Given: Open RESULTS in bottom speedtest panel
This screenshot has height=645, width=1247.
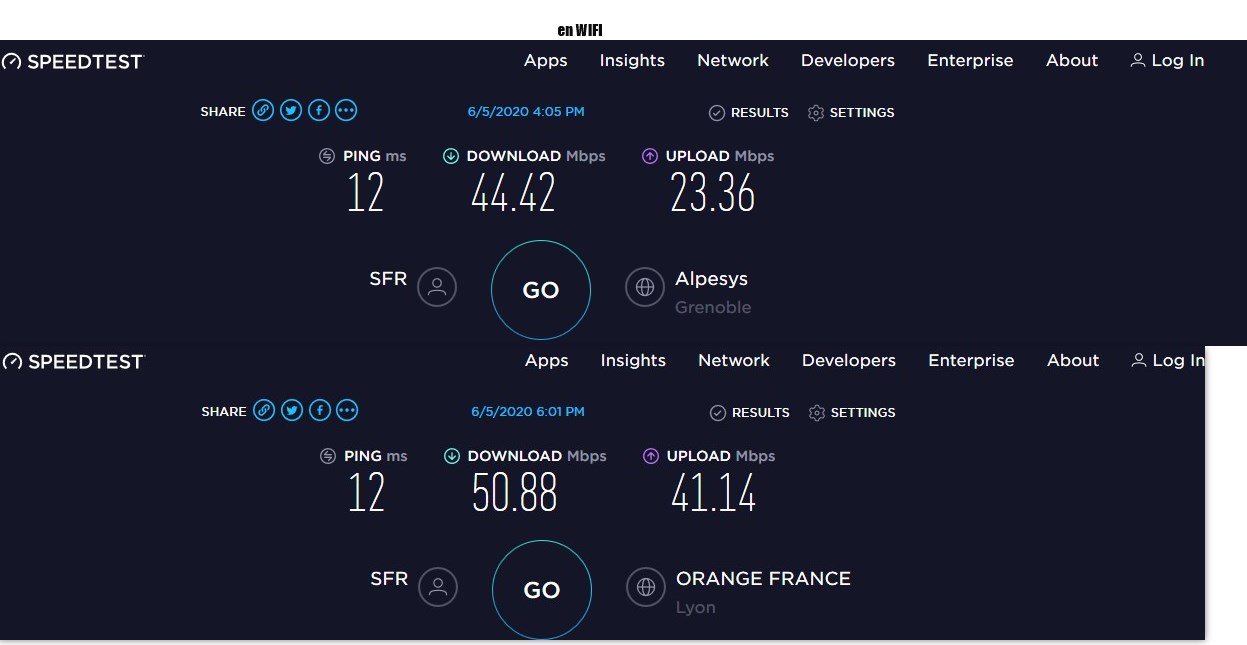Looking at the screenshot, I should tap(749, 413).
